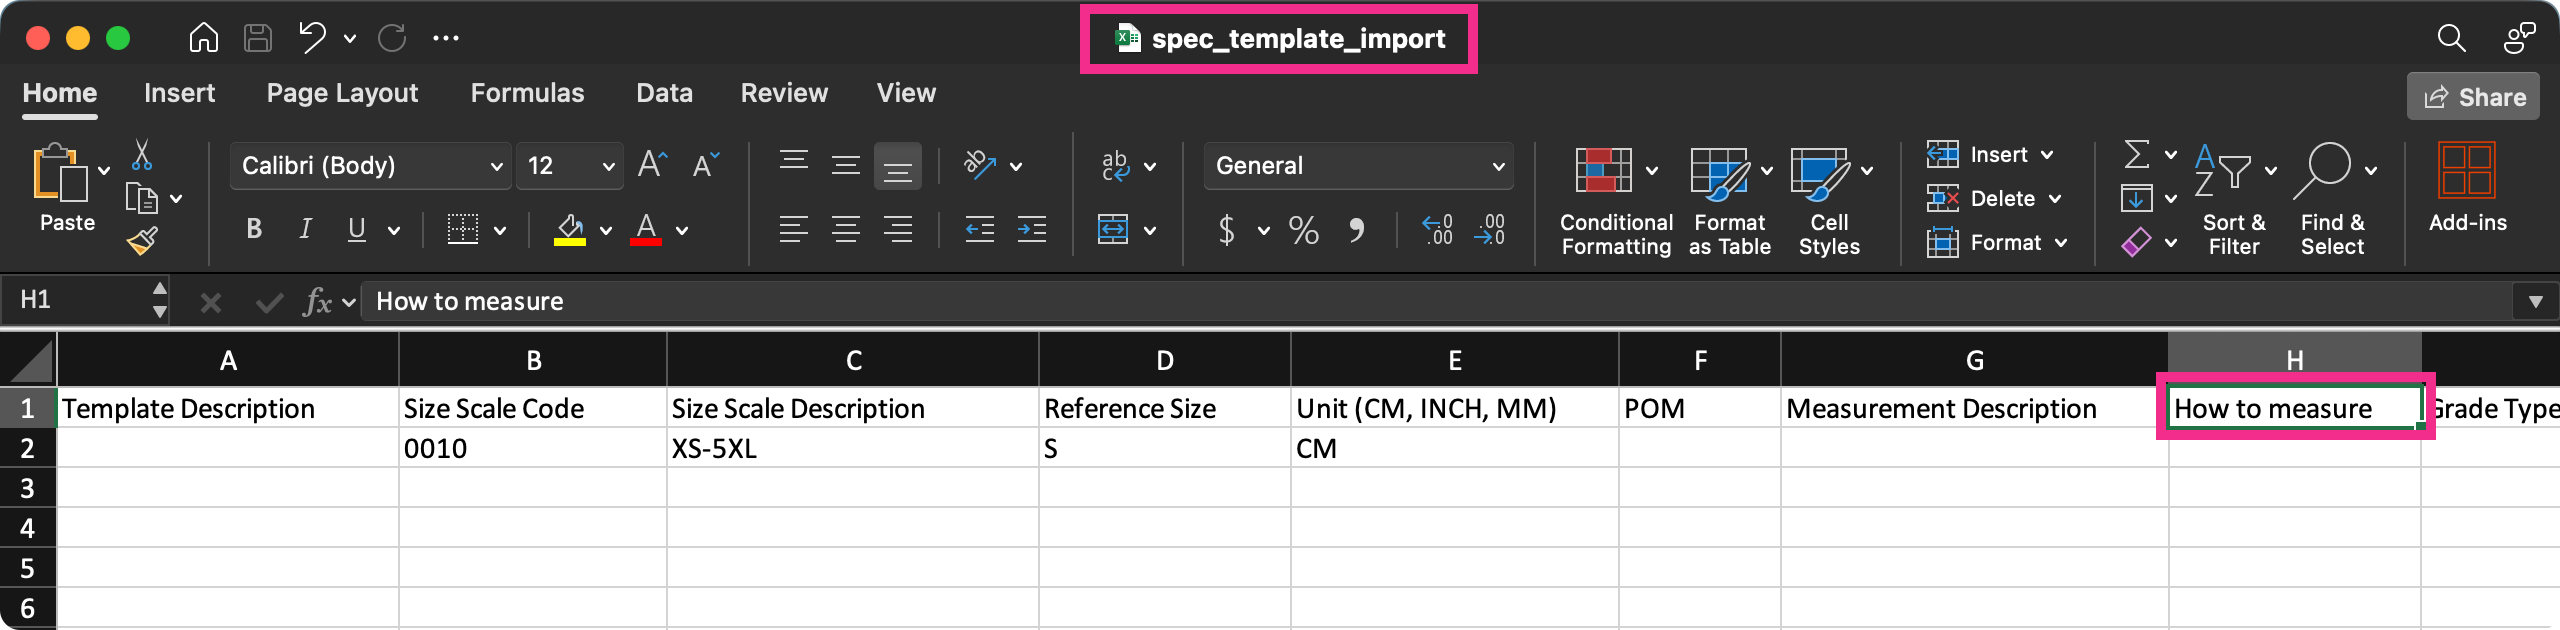Open the Page Layout tab
The image size is (2560, 630).
pyautogui.click(x=342, y=93)
